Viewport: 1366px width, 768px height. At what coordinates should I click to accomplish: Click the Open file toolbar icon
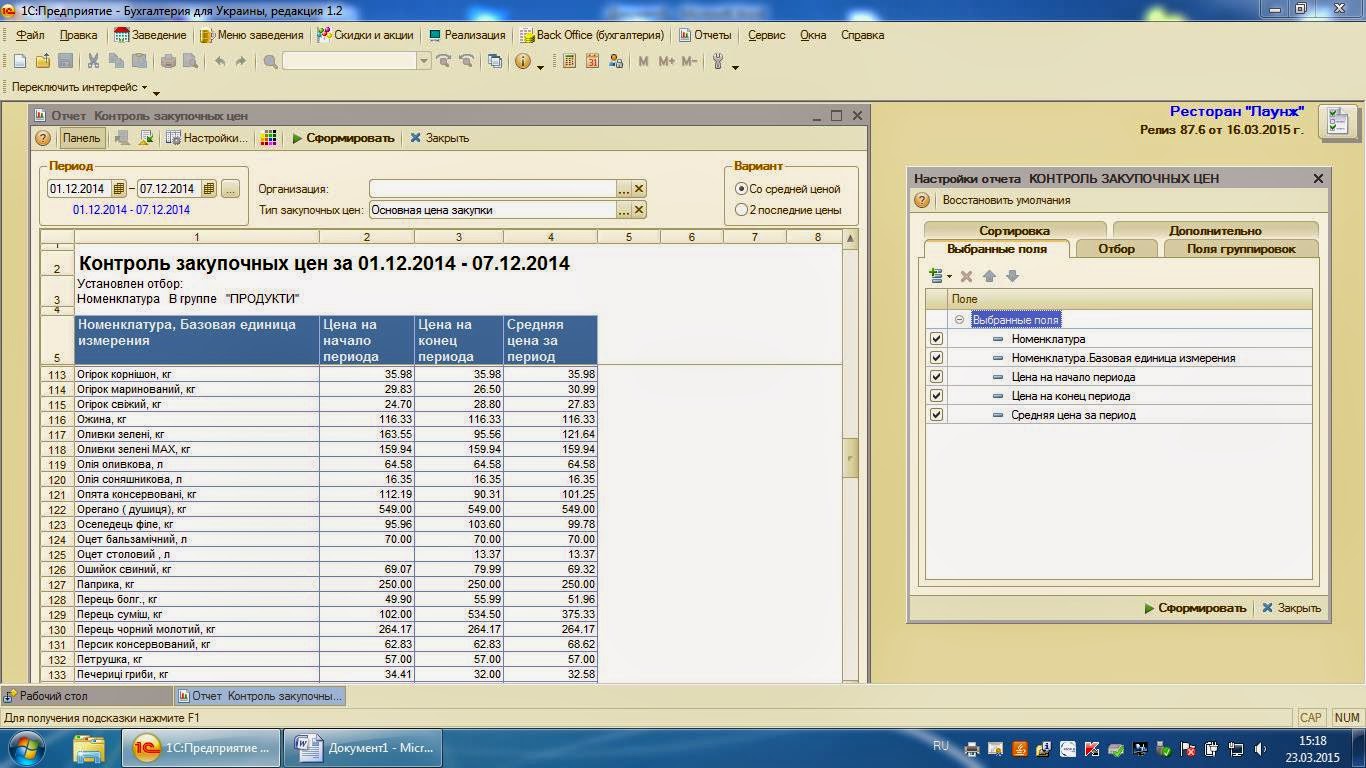(42, 61)
